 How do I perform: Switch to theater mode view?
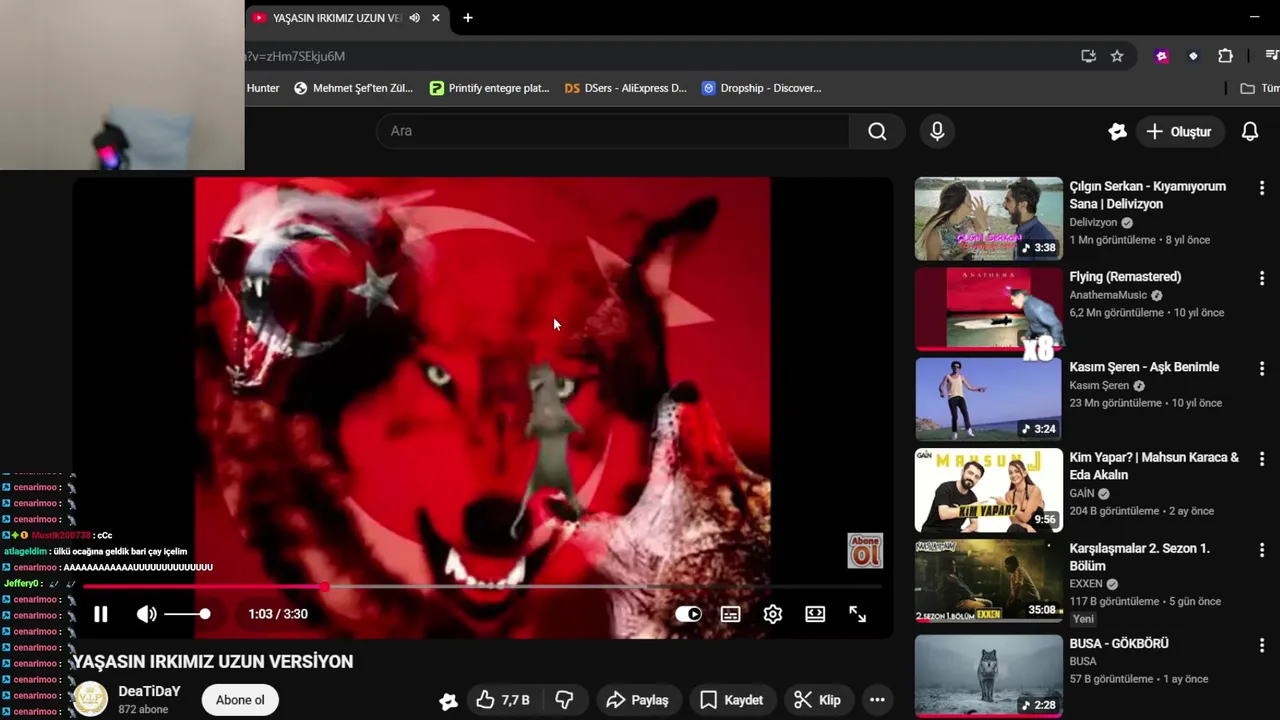815,614
